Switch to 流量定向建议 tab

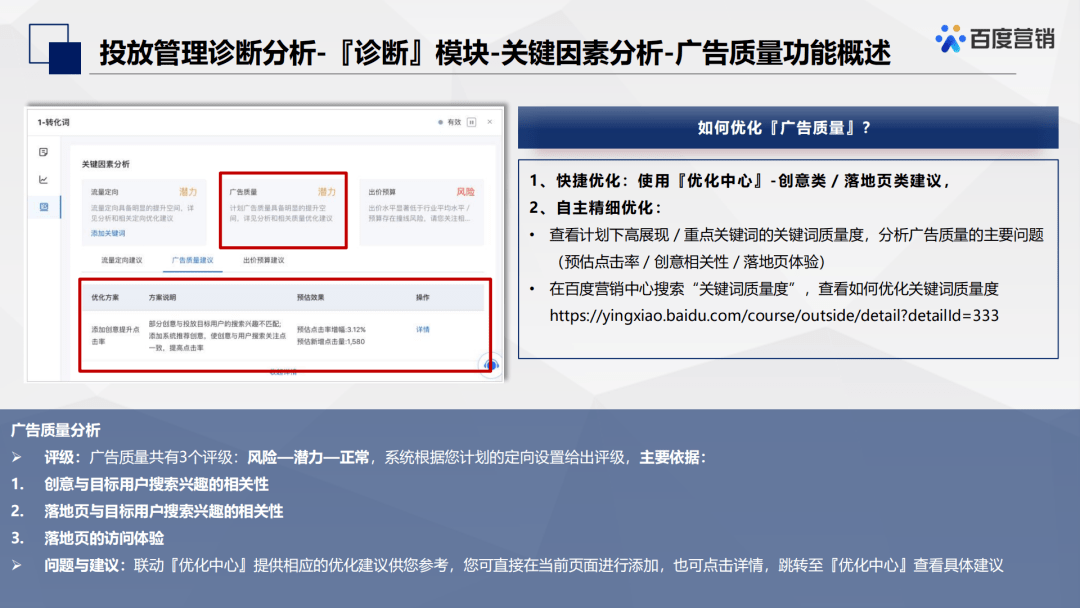point(121,260)
